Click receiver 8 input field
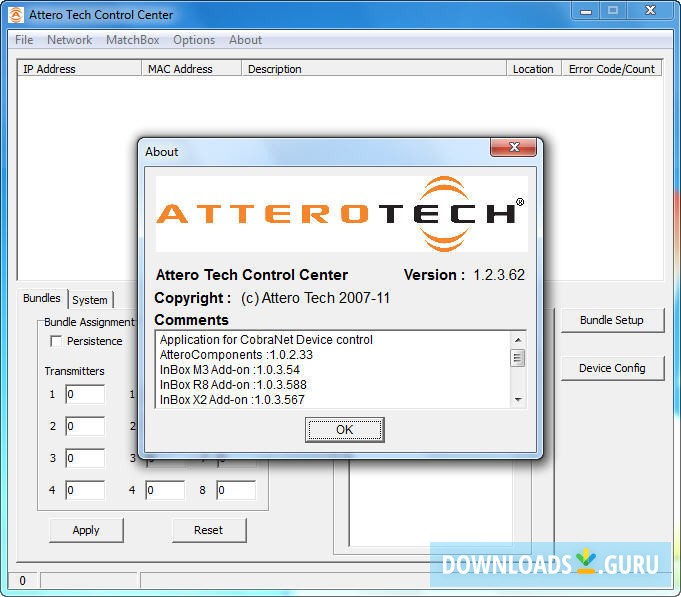Screen dimensions: 681x597 [236, 490]
